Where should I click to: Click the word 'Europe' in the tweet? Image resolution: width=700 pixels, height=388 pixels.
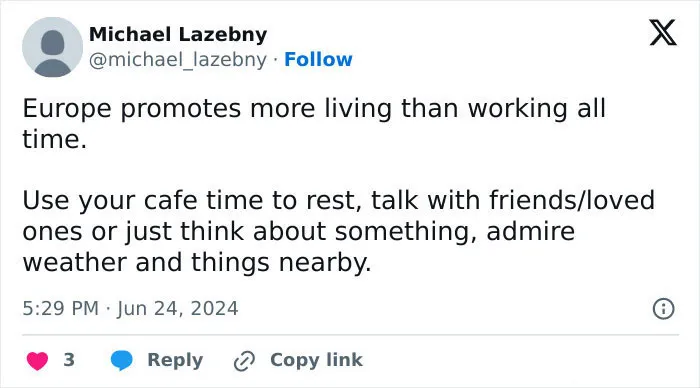(67, 109)
